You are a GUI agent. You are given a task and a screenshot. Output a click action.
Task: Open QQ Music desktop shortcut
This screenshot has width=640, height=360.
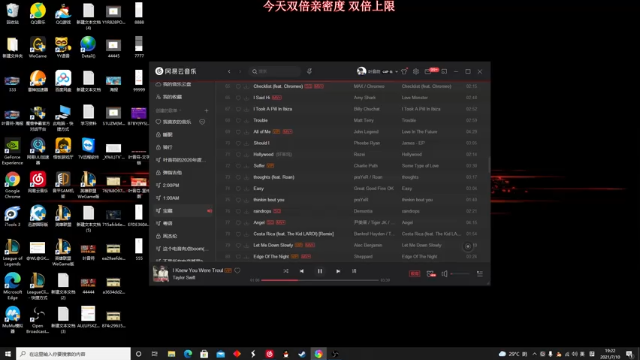coord(38,13)
